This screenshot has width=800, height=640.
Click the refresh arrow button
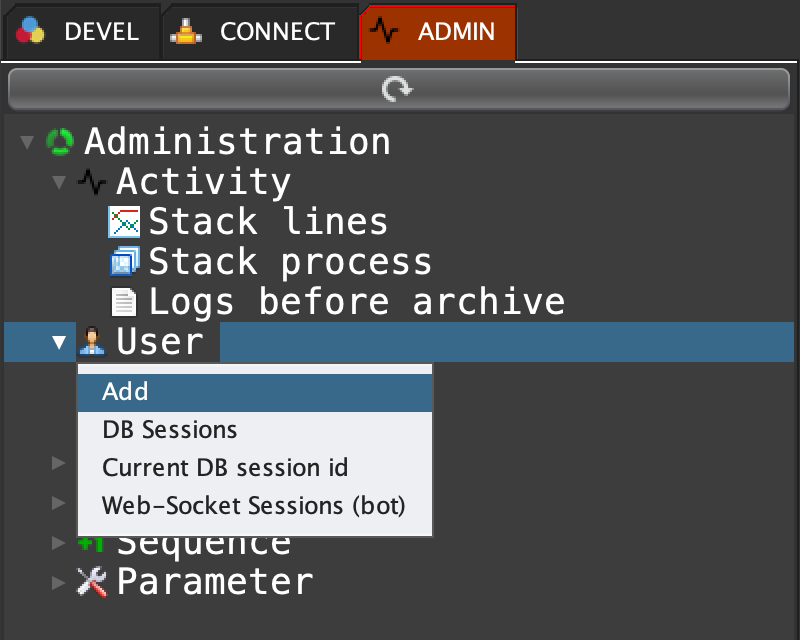[398, 90]
